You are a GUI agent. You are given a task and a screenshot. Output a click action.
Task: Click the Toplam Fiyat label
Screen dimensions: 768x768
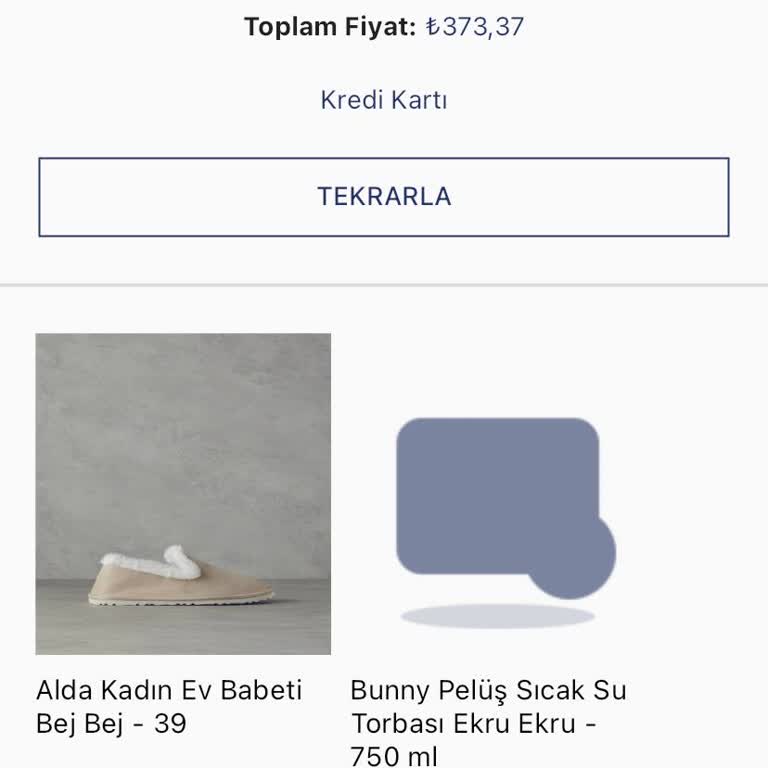(x=329, y=27)
